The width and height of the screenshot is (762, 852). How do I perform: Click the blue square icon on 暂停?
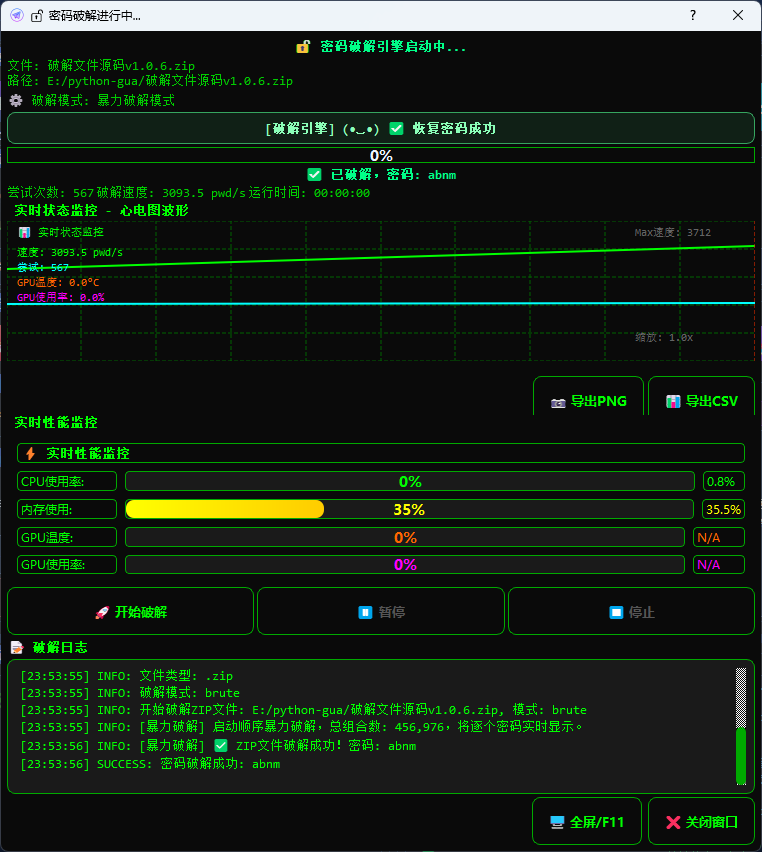(365, 612)
